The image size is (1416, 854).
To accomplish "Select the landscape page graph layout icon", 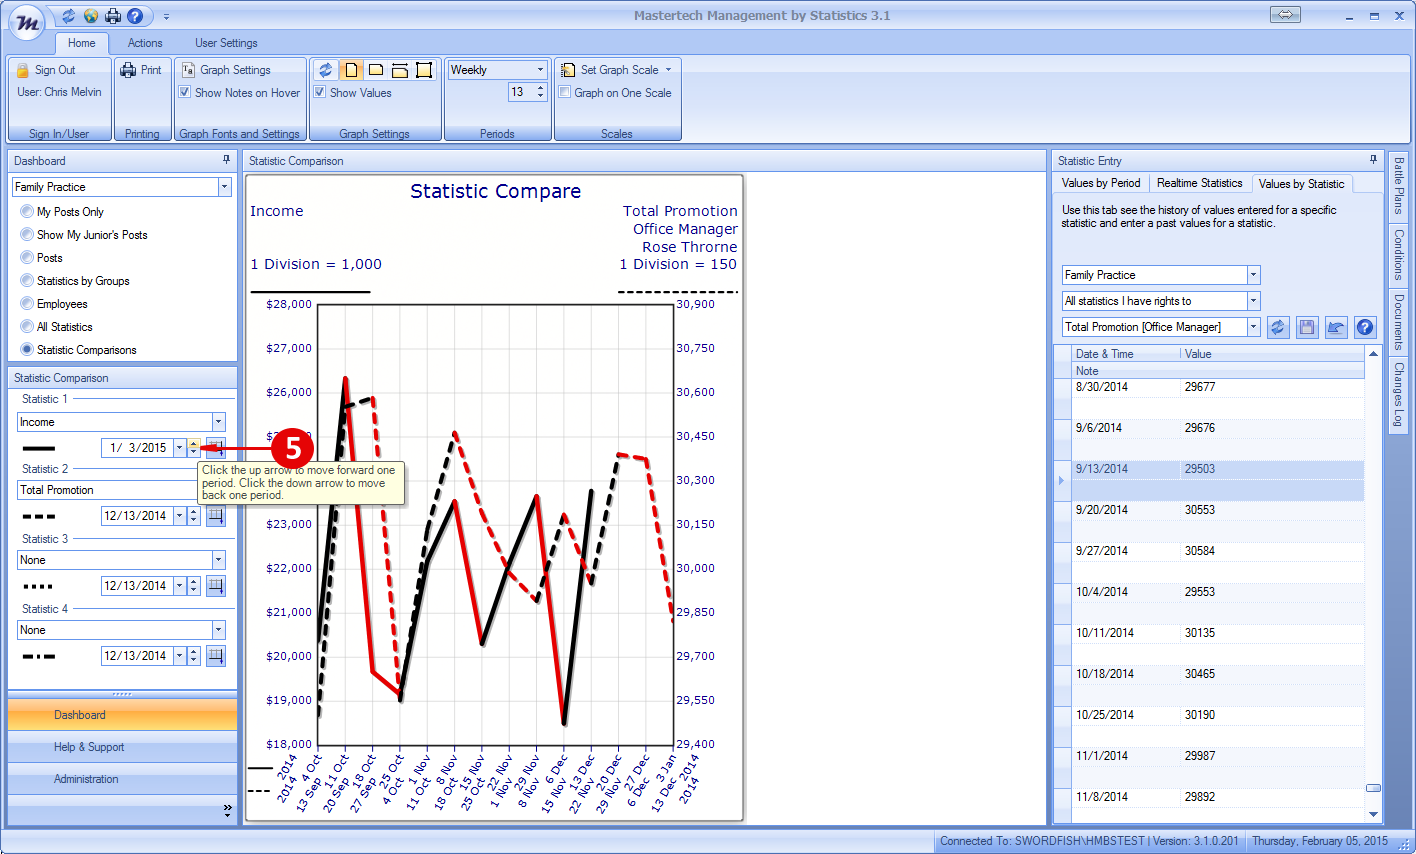I will [376, 70].
